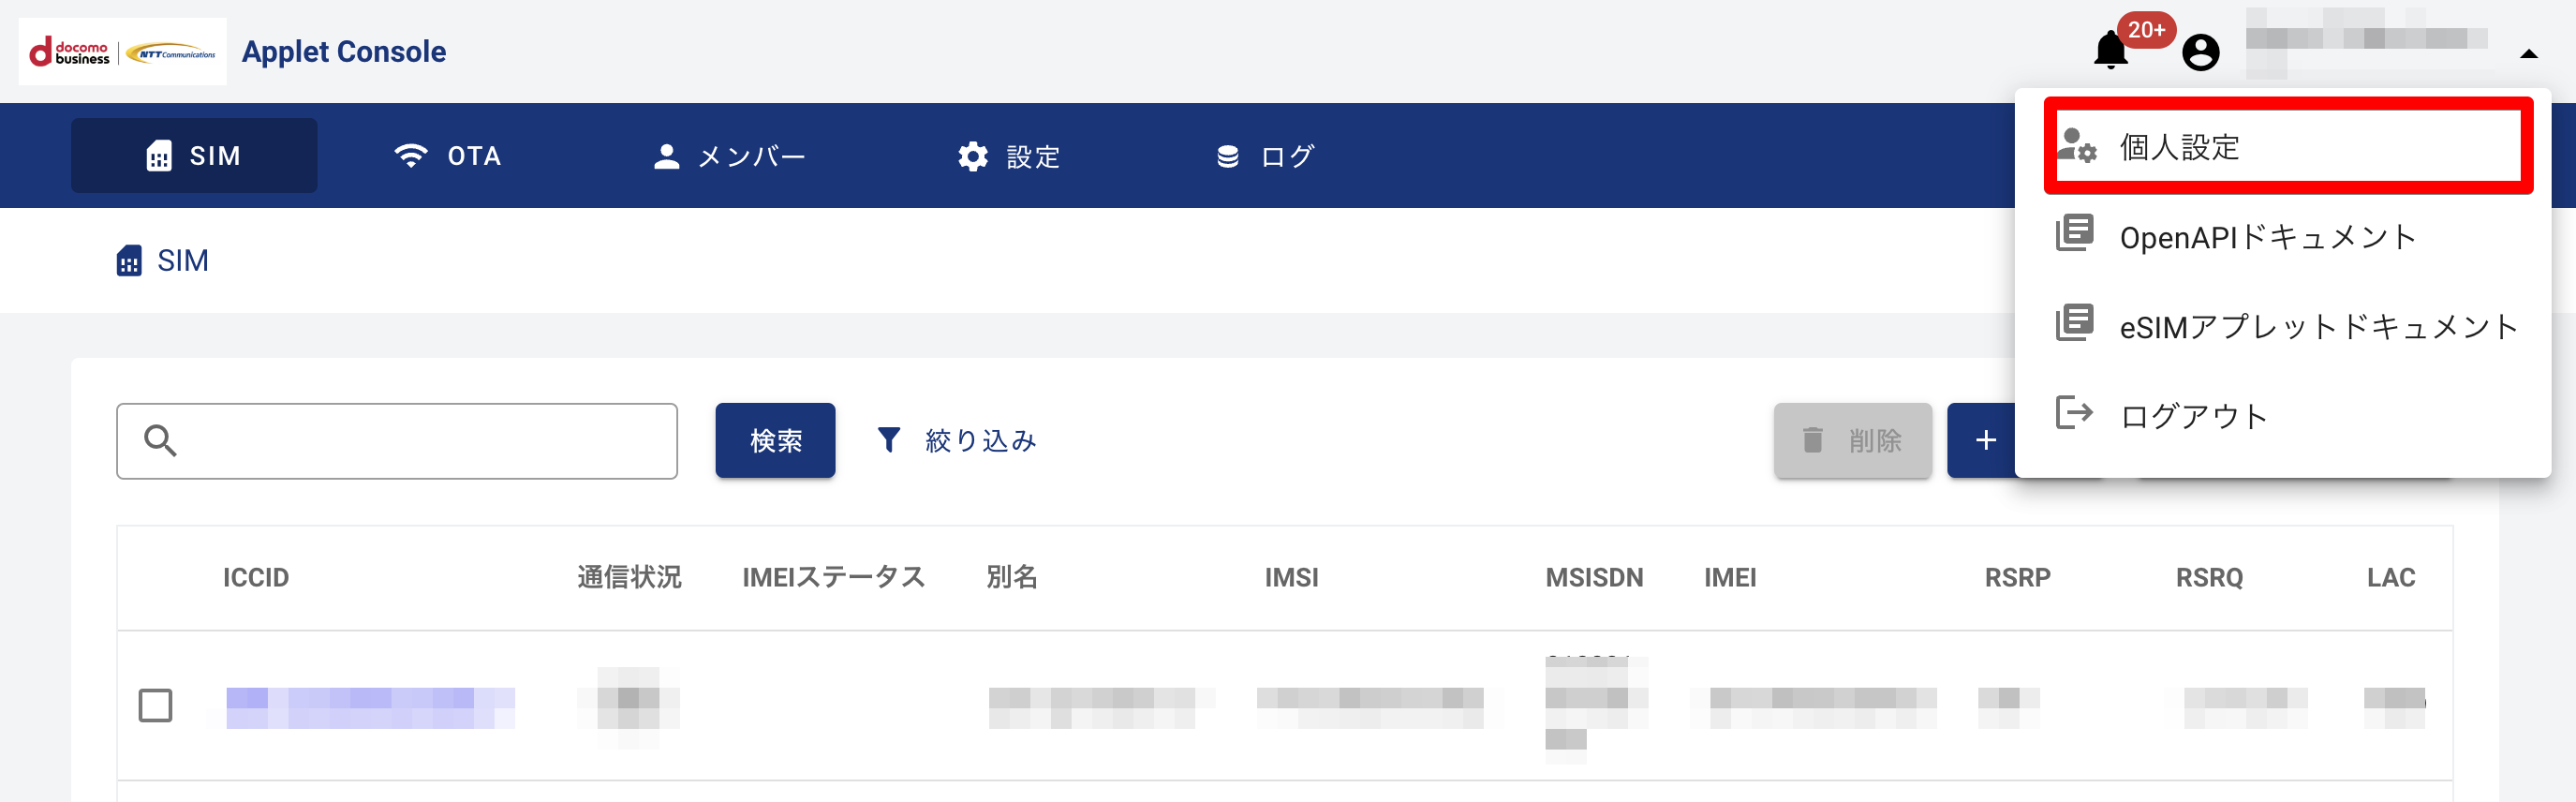Go to the 設定 gear tab
This screenshot has width=2576, height=802.
pyautogui.click(x=1008, y=156)
